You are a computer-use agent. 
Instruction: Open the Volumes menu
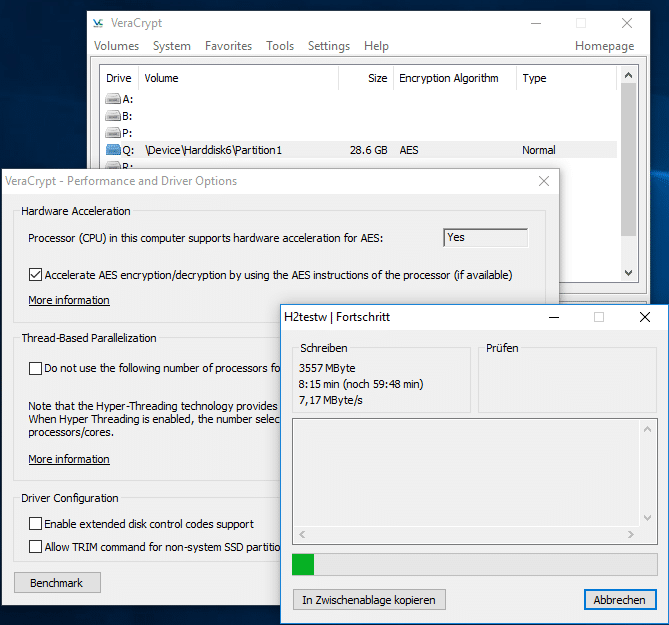click(116, 46)
